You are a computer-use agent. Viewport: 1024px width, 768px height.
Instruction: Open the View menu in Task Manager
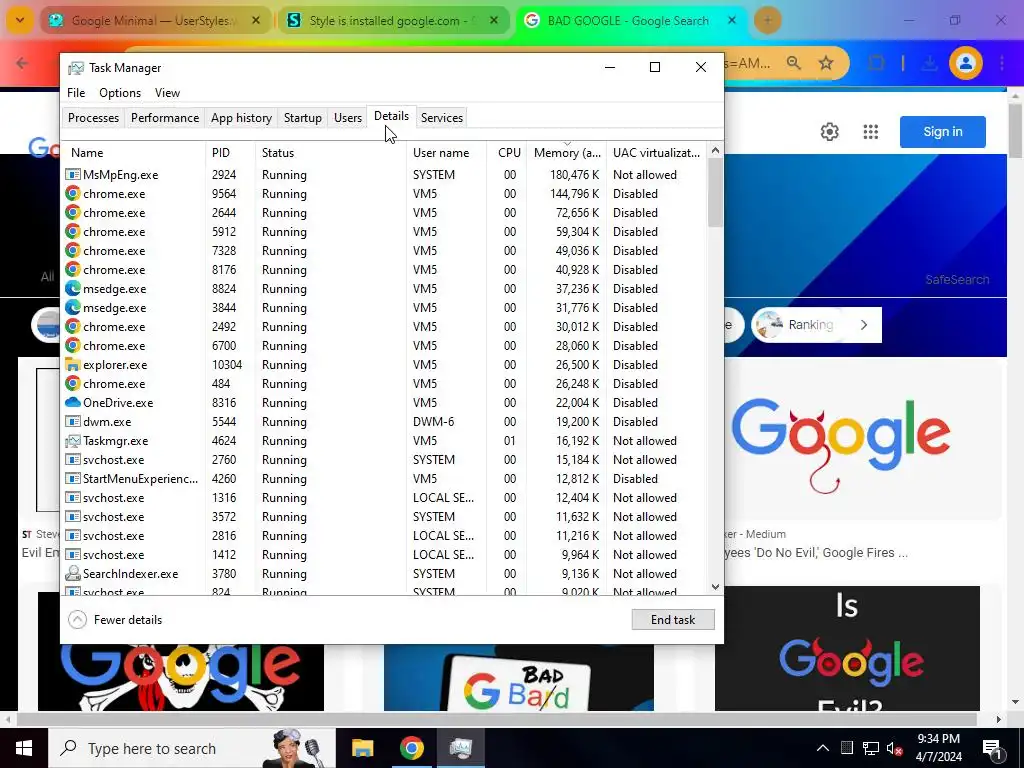[167, 93]
